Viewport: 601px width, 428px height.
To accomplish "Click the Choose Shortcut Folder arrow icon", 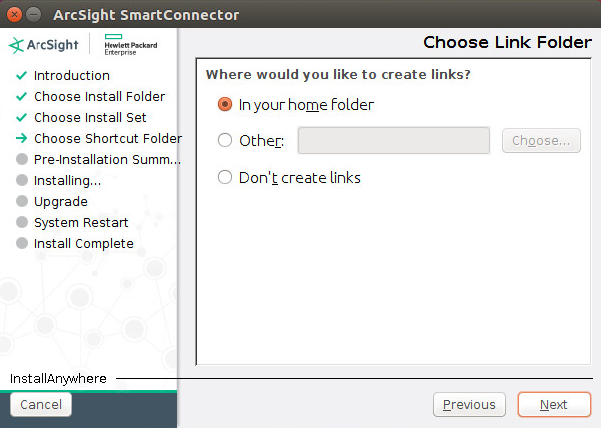I will (21, 139).
